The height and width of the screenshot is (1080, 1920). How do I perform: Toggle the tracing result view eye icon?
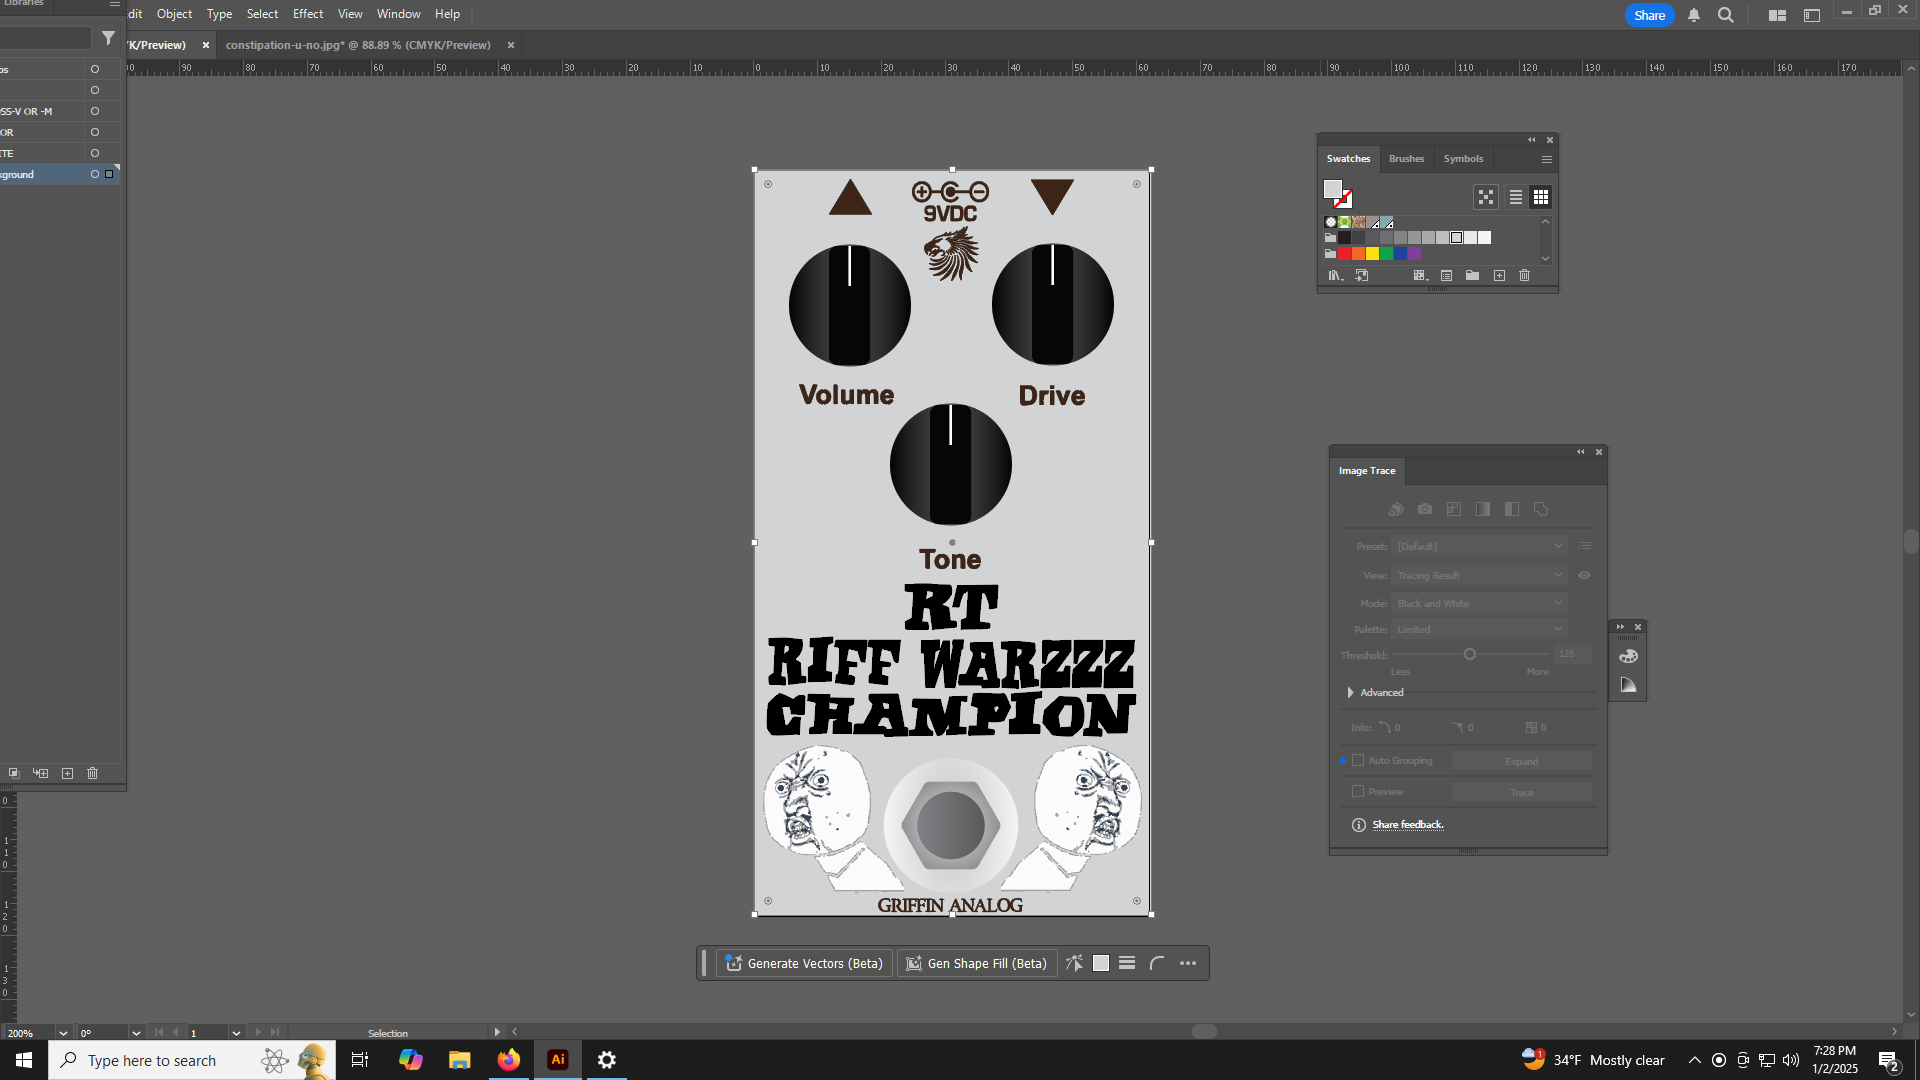coord(1584,576)
